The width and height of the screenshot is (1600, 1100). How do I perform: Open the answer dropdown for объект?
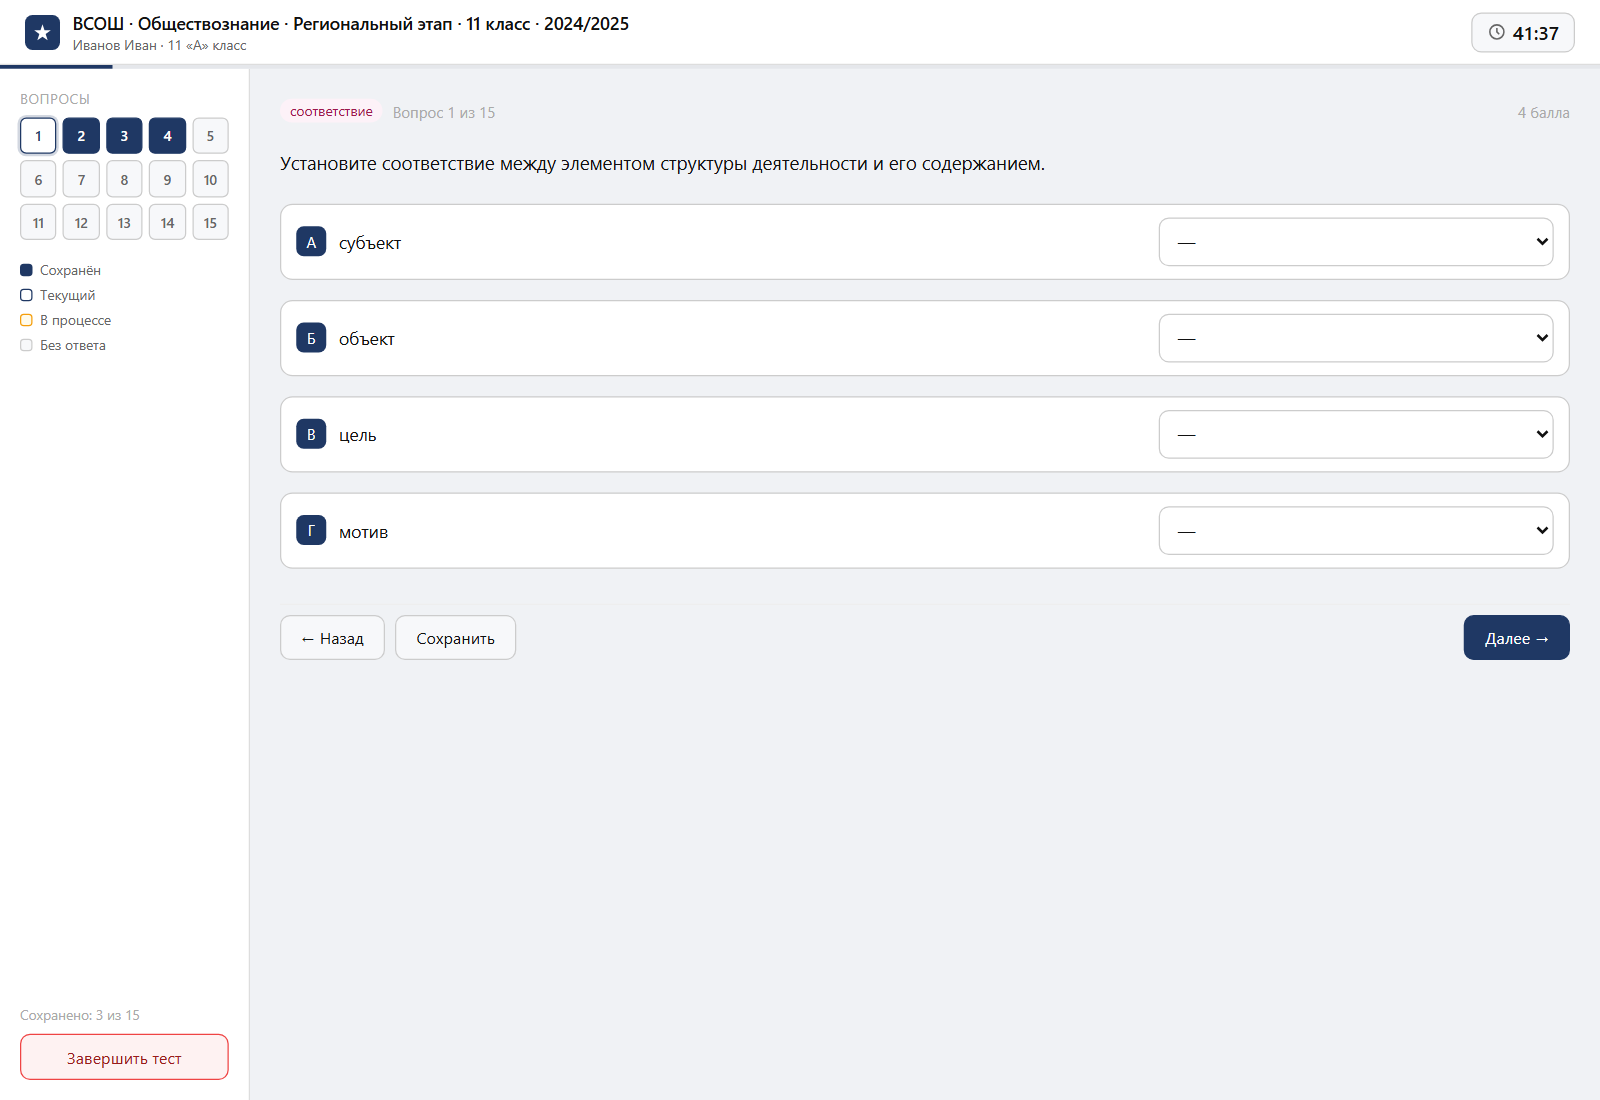(x=1356, y=338)
